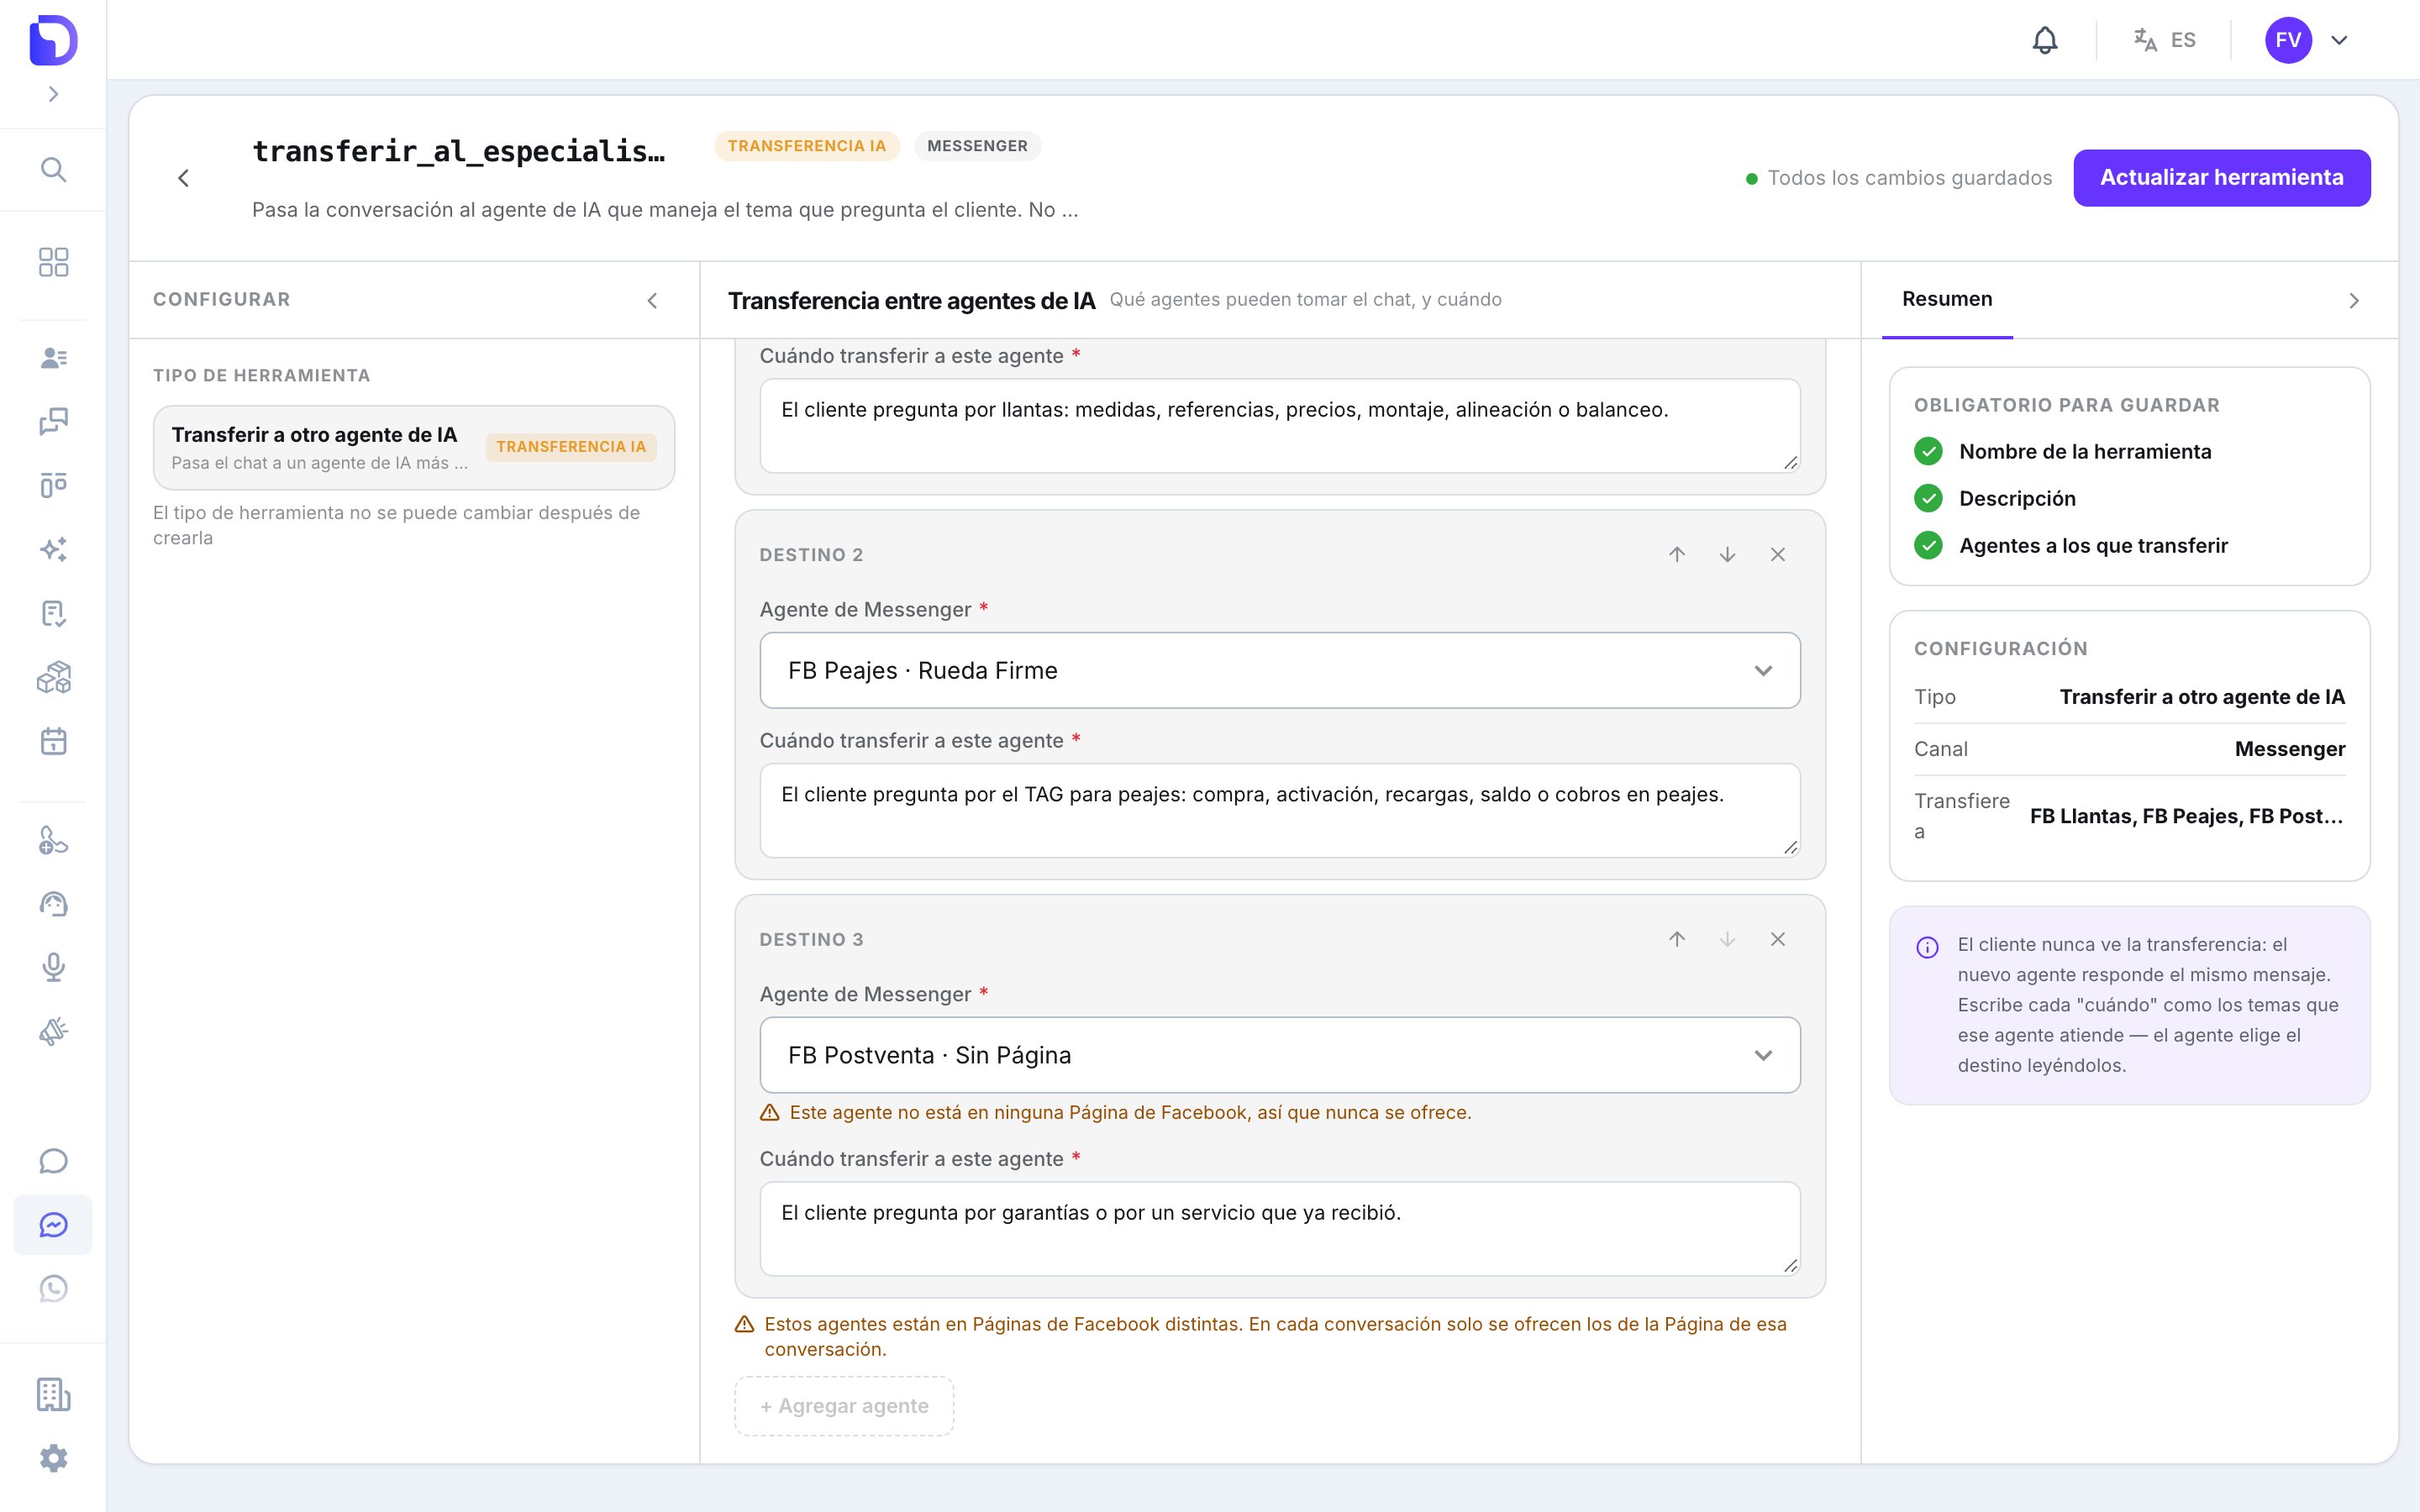Go back with the header arrow
Image resolution: width=2420 pixels, height=1512 pixels.
(x=184, y=178)
